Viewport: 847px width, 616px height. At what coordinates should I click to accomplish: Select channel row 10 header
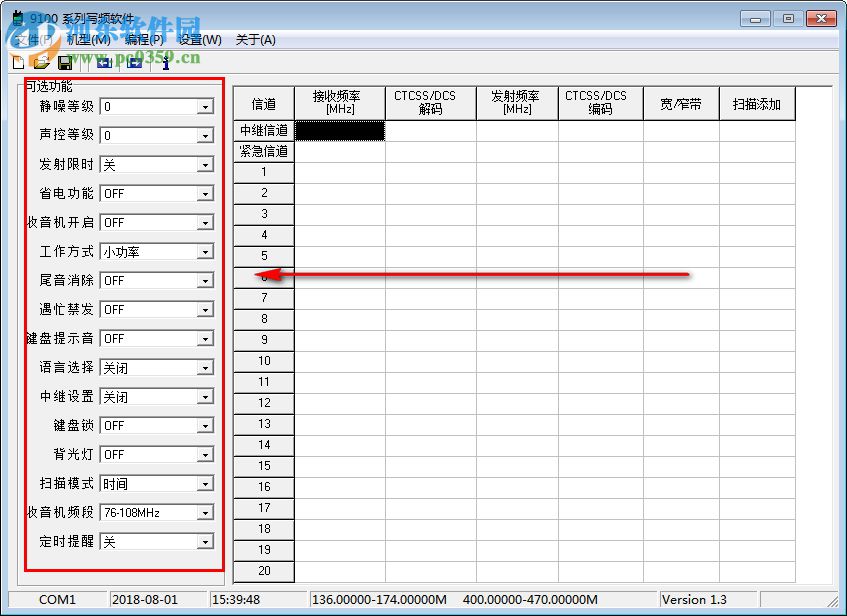(x=264, y=361)
